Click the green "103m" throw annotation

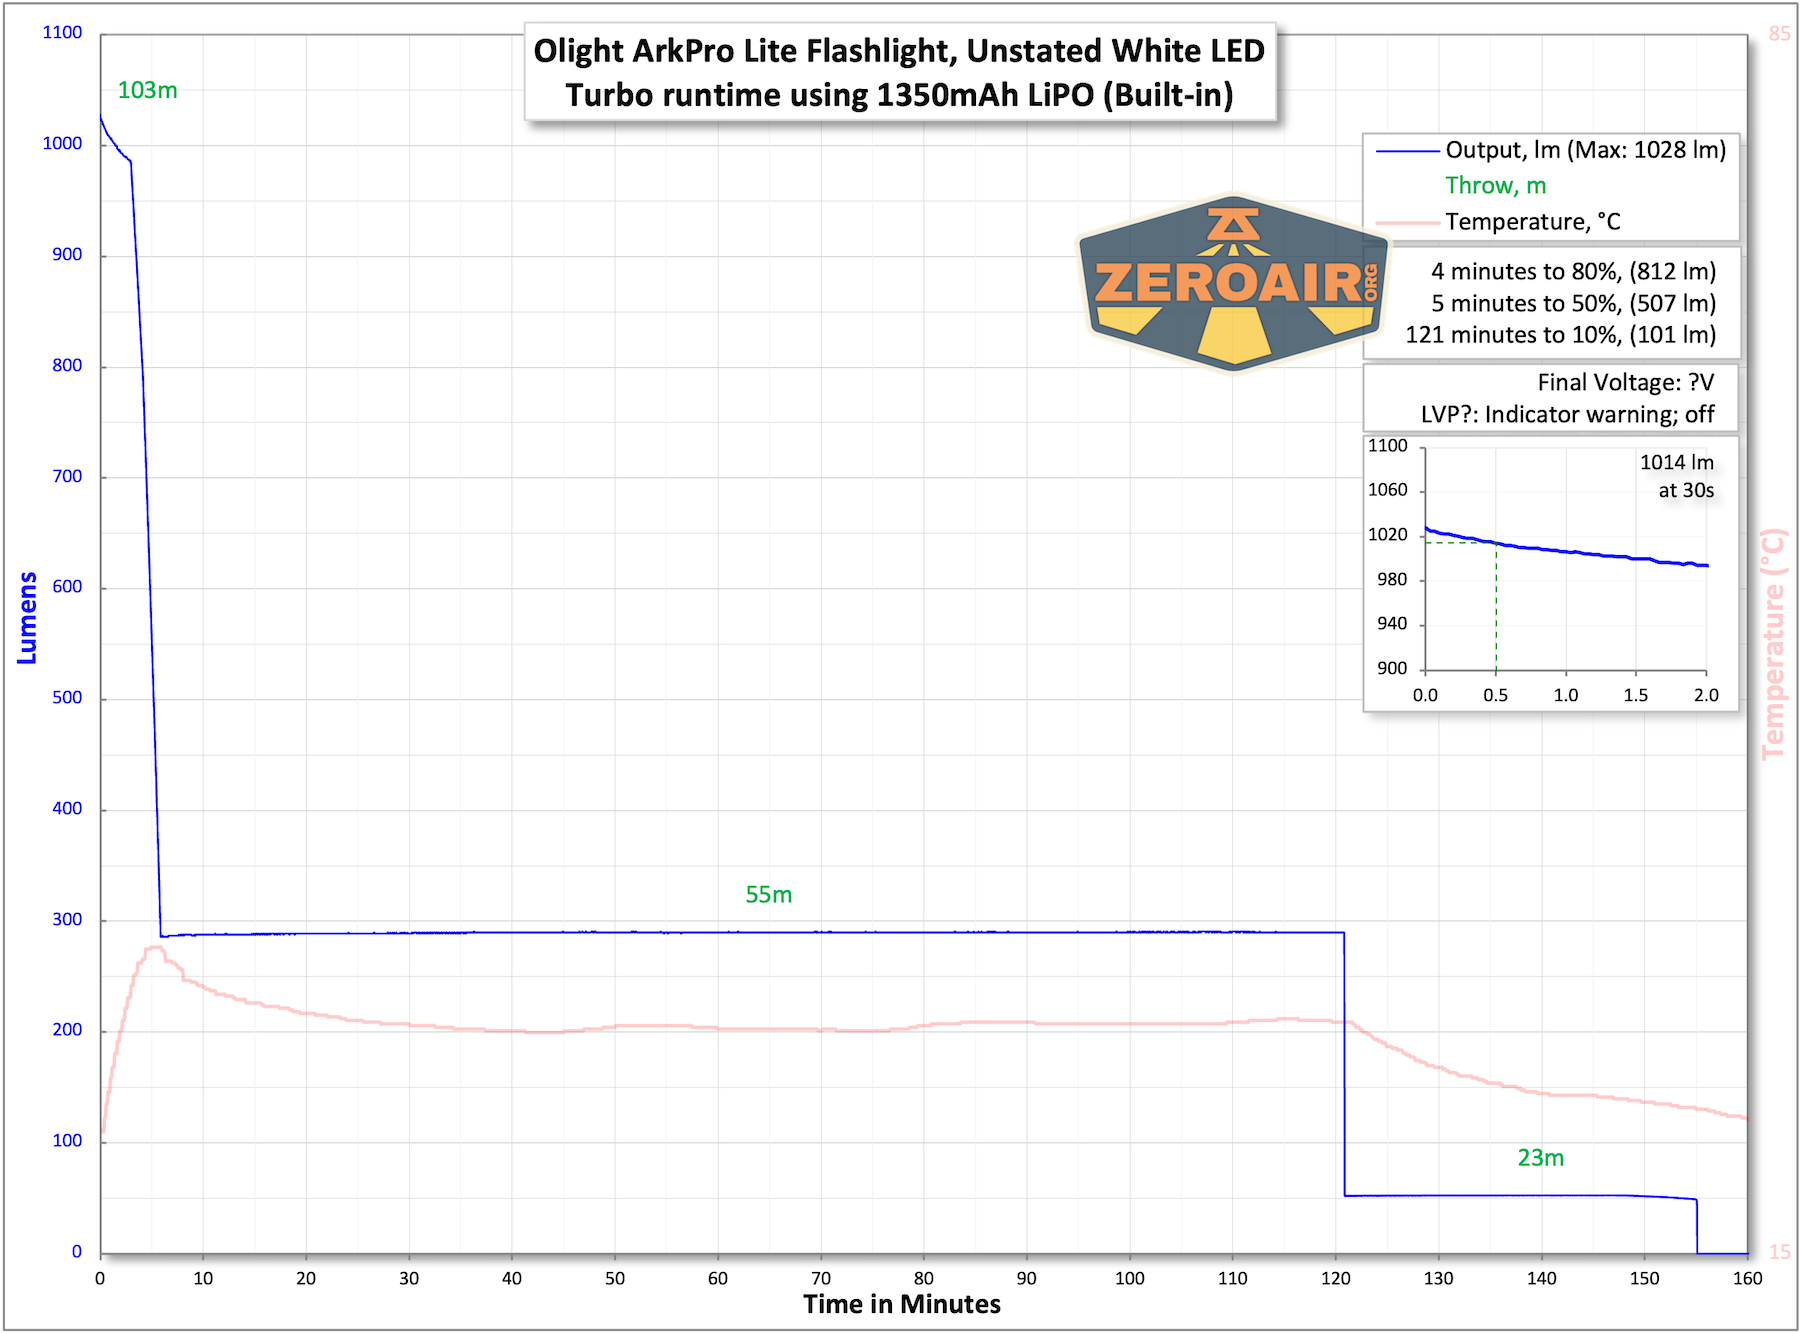[x=147, y=90]
